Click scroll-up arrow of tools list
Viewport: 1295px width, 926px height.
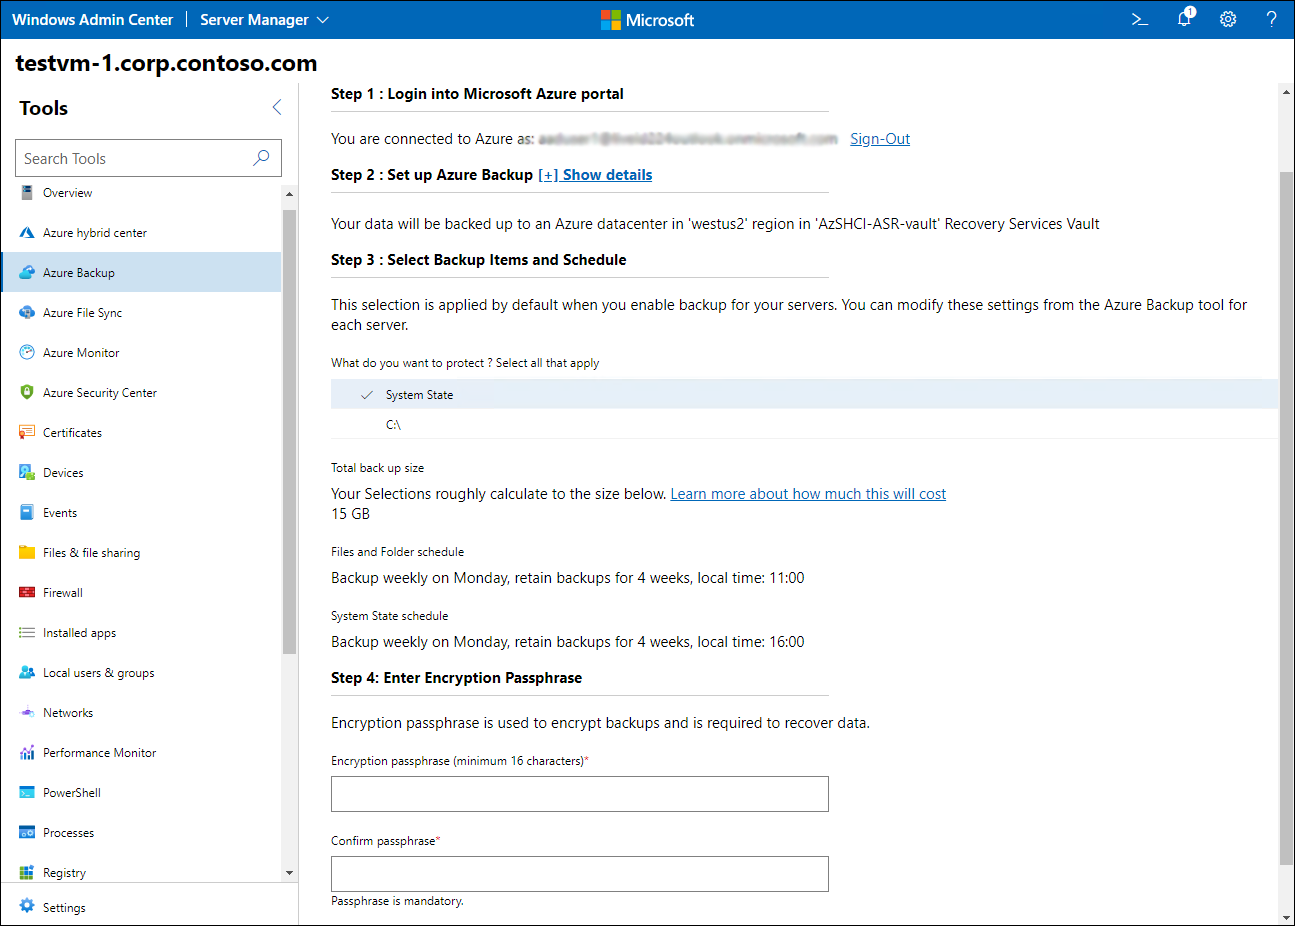(x=289, y=194)
